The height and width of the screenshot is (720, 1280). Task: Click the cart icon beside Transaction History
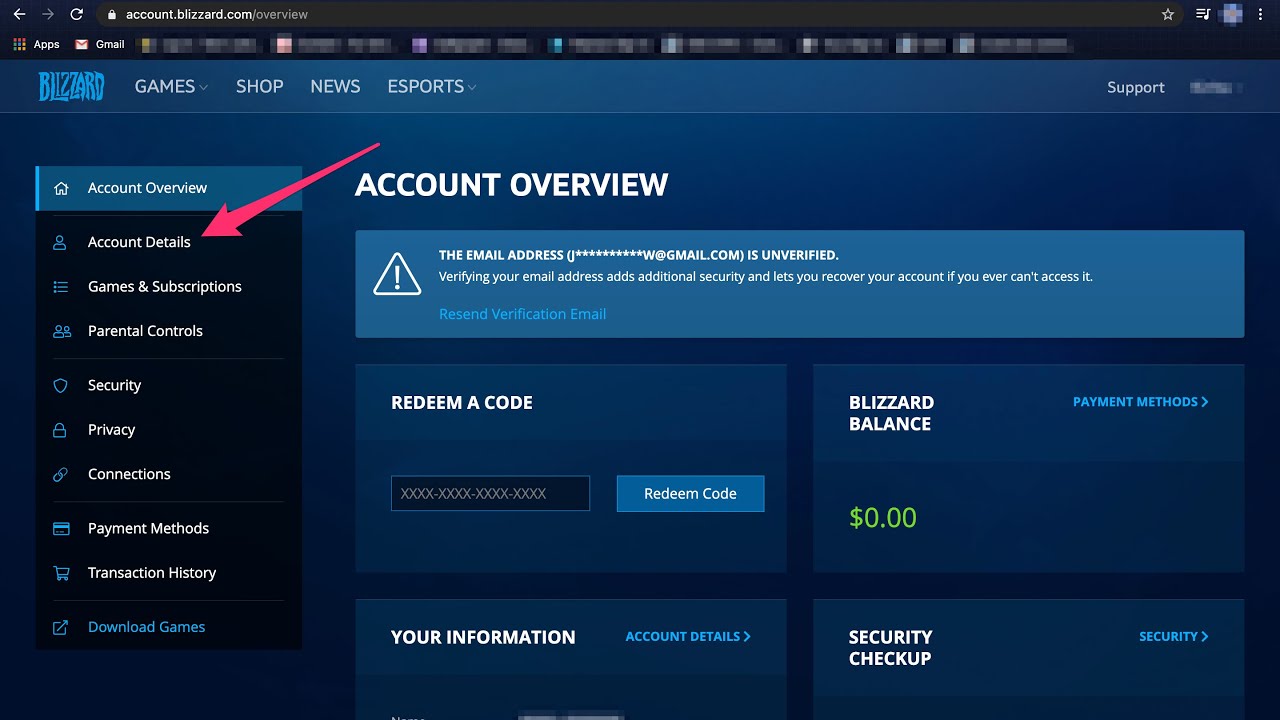point(61,573)
